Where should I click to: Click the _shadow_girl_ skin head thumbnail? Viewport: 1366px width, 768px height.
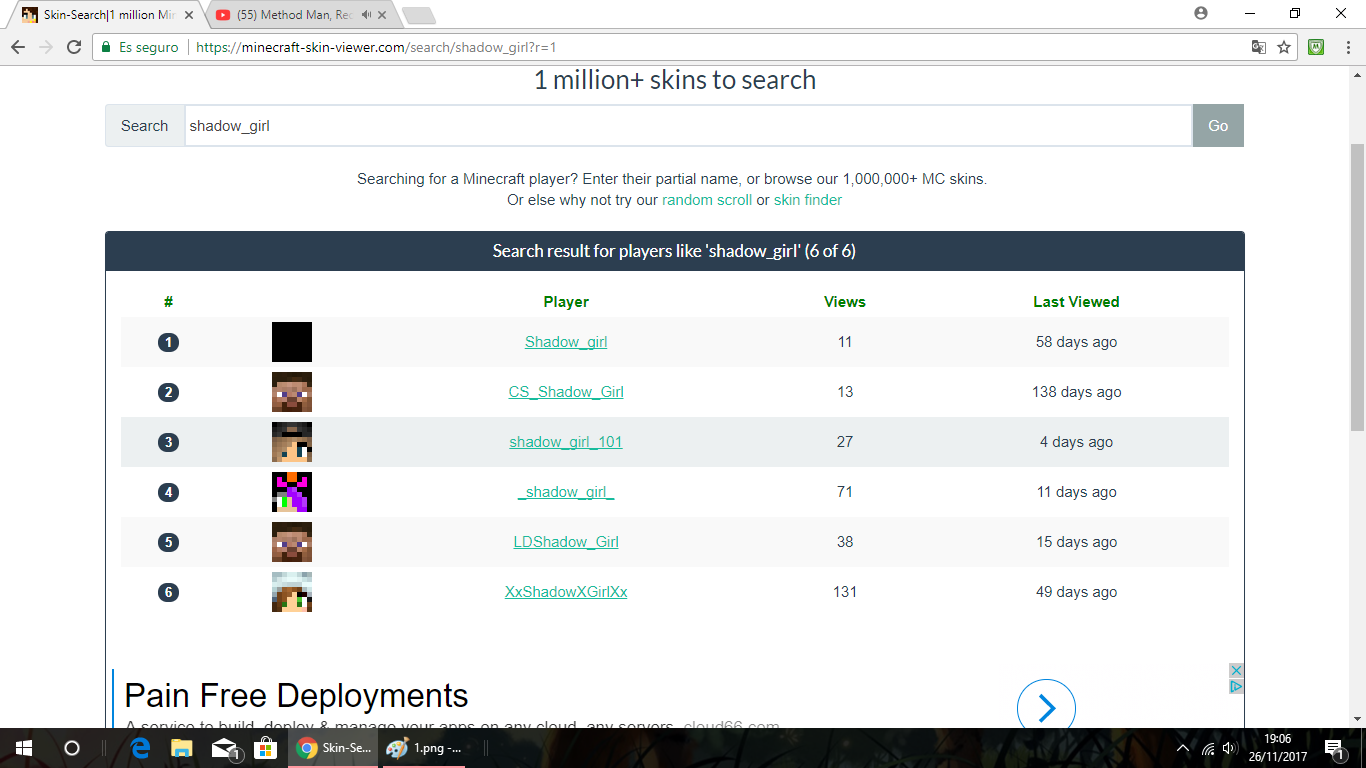[292, 492]
